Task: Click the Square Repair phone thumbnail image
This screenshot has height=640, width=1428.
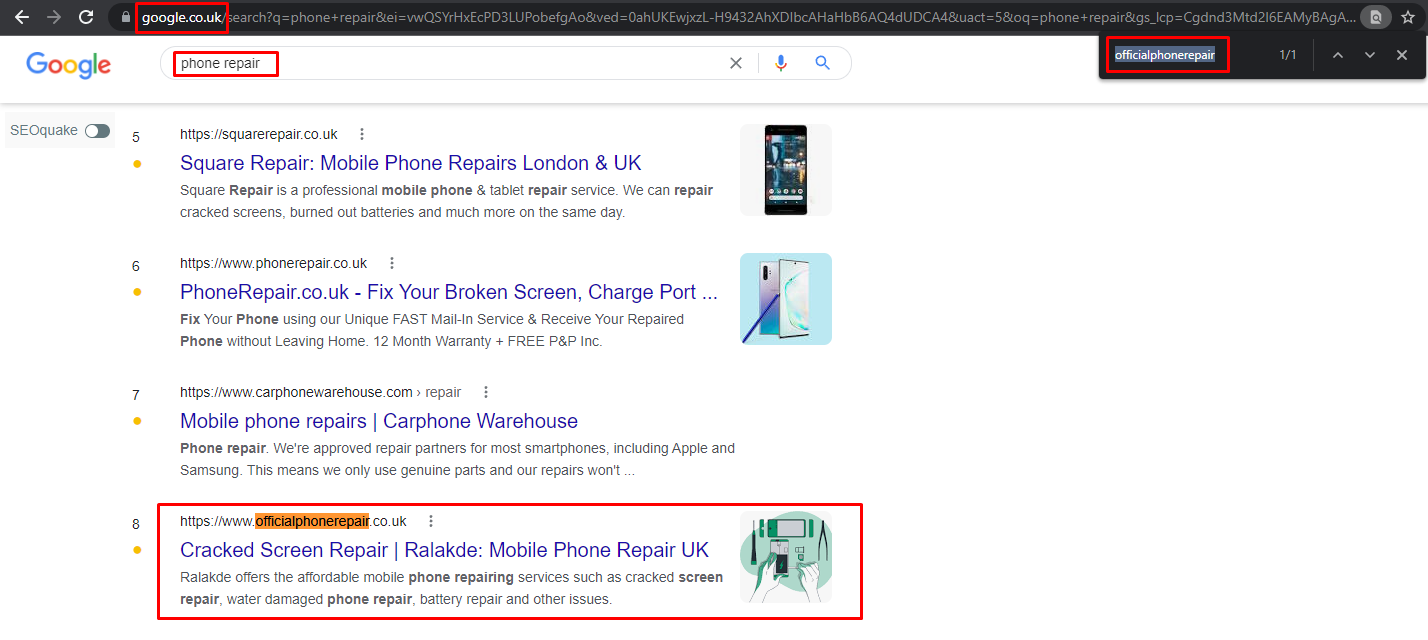Action: click(x=785, y=170)
